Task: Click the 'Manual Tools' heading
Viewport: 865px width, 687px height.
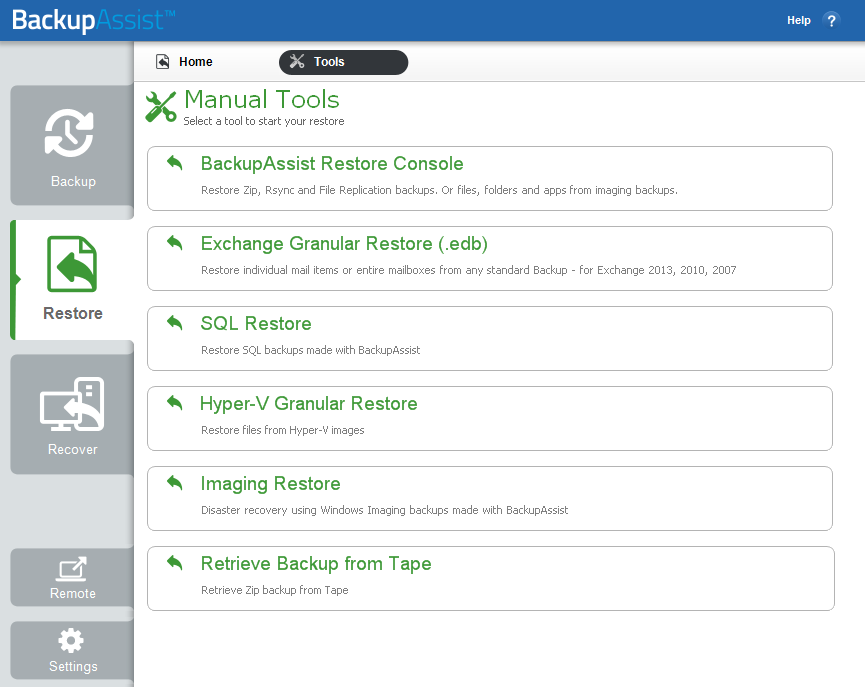Action: pos(261,99)
